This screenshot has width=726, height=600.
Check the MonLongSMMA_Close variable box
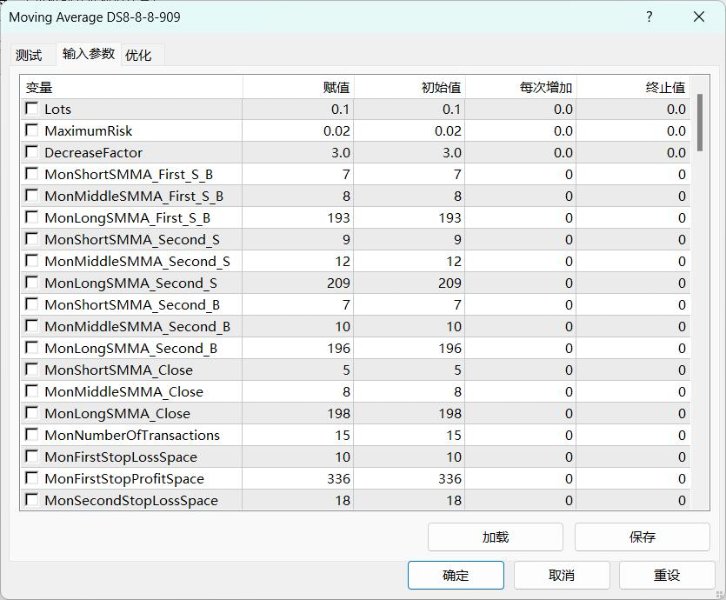[33, 414]
